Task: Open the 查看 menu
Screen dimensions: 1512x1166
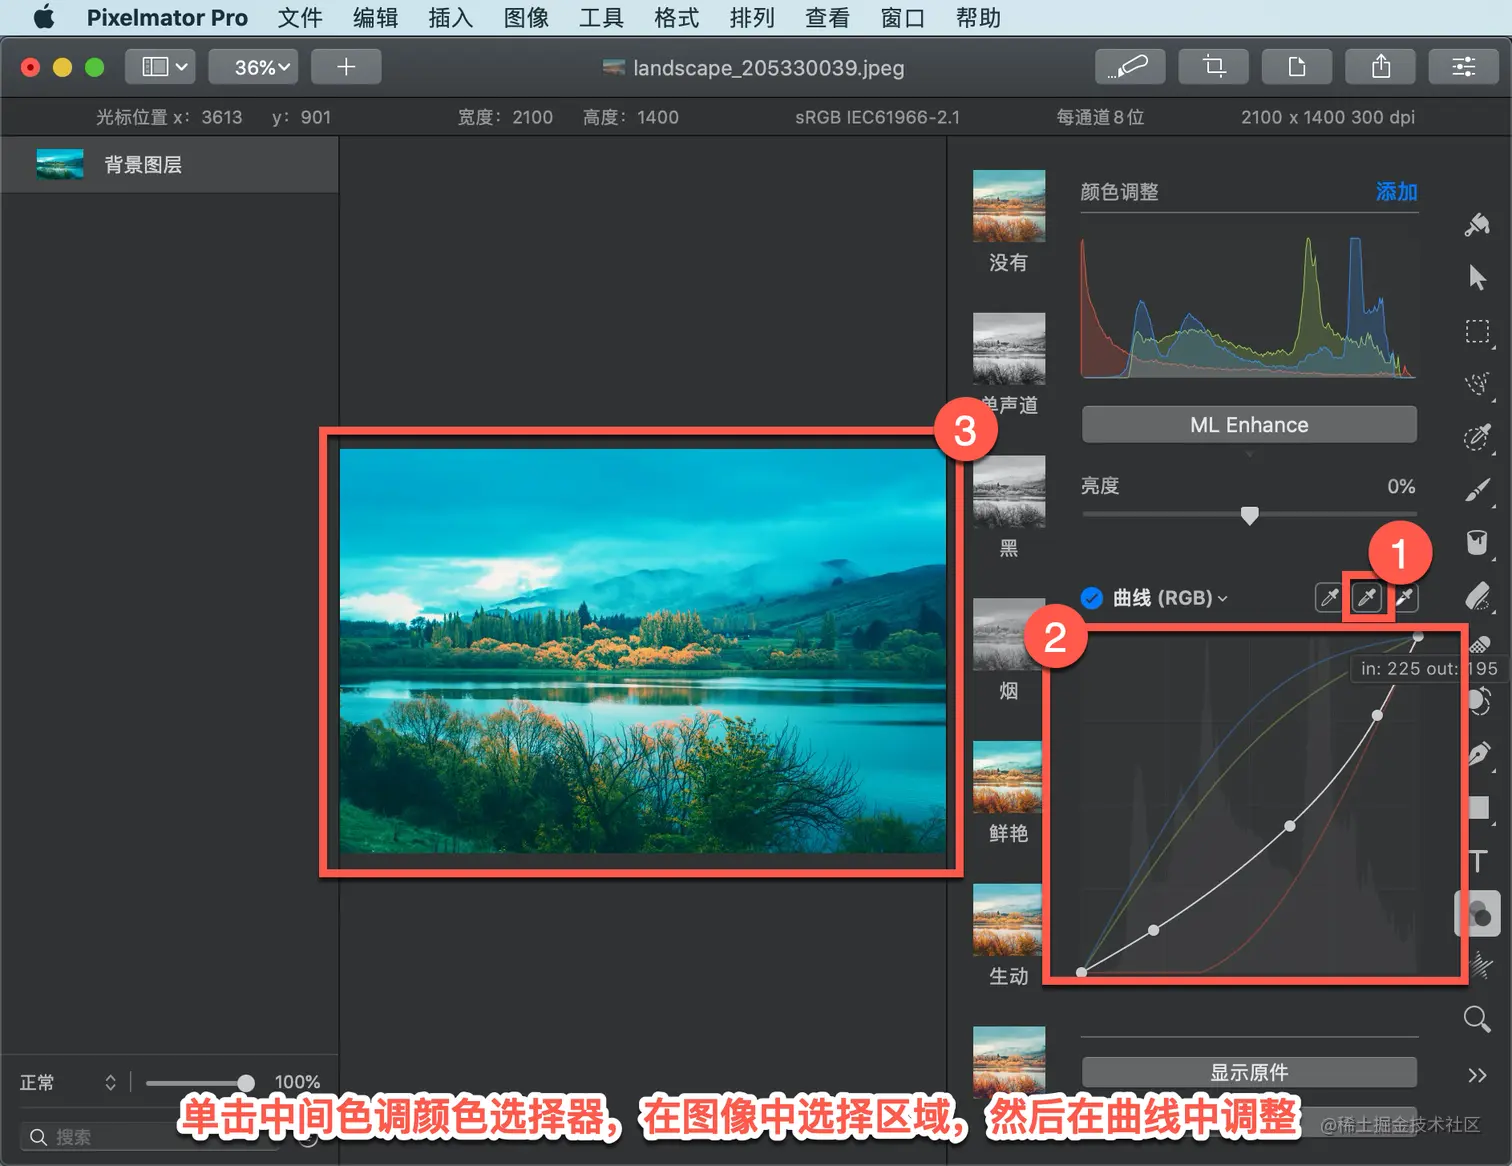Action: pos(827,18)
